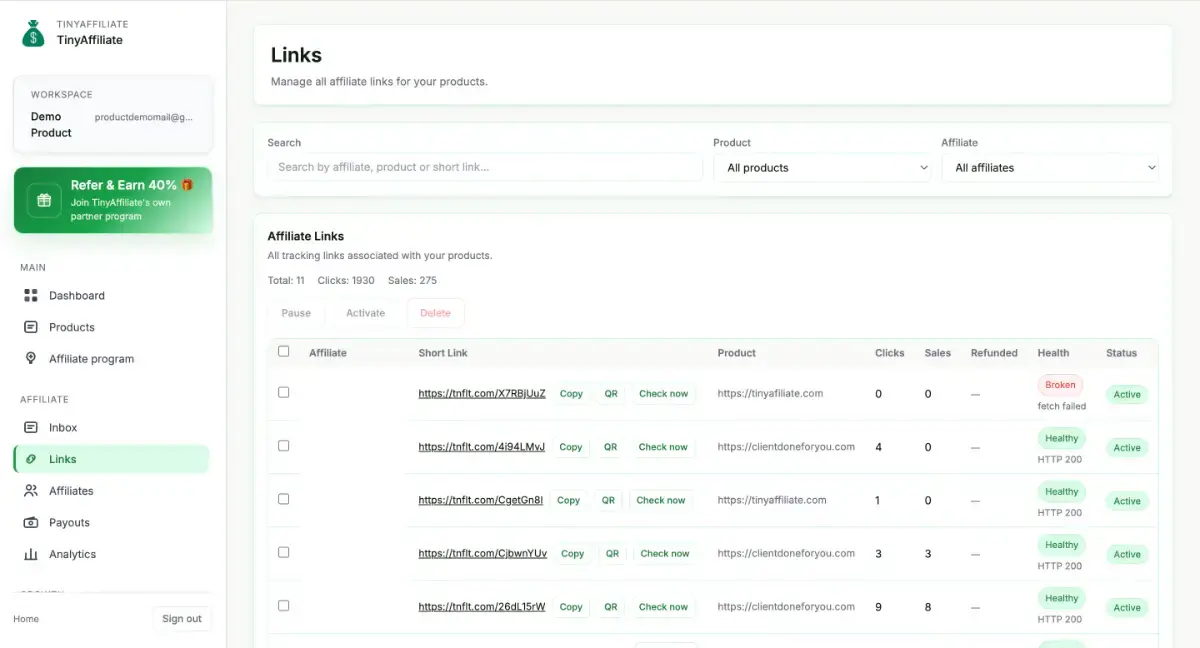The width and height of the screenshot is (1200, 648).
Task: Click the gift icon in Refer & Earn banner
Action: click(x=44, y=200)
